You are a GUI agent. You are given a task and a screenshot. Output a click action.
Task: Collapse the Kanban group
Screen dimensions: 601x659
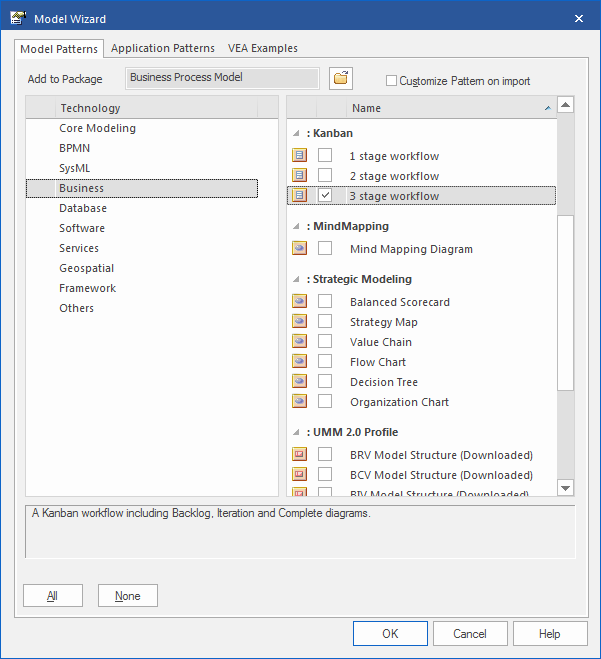(296, 133)
